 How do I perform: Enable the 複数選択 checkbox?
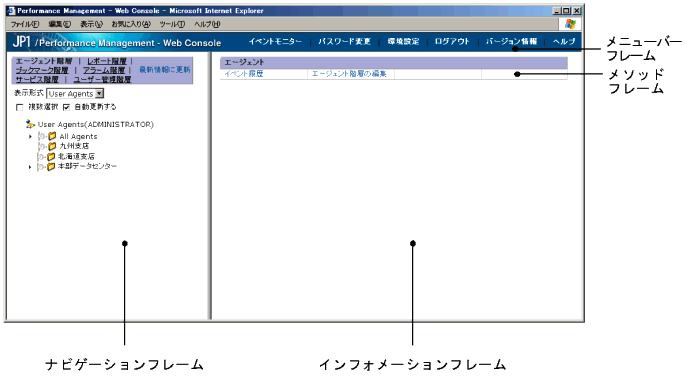pos(19,107)
